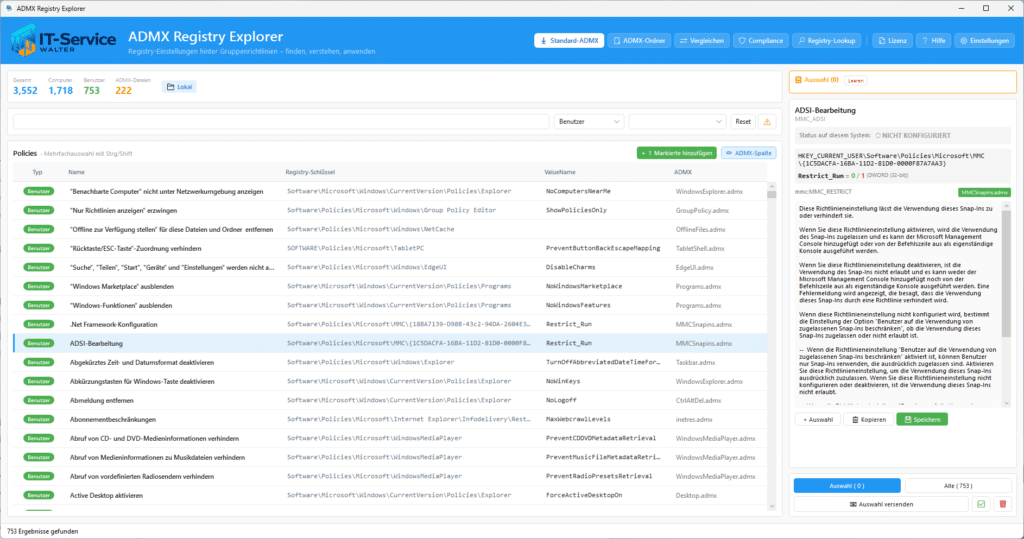Click the inetres.admx cell

(x=694, y=419)
